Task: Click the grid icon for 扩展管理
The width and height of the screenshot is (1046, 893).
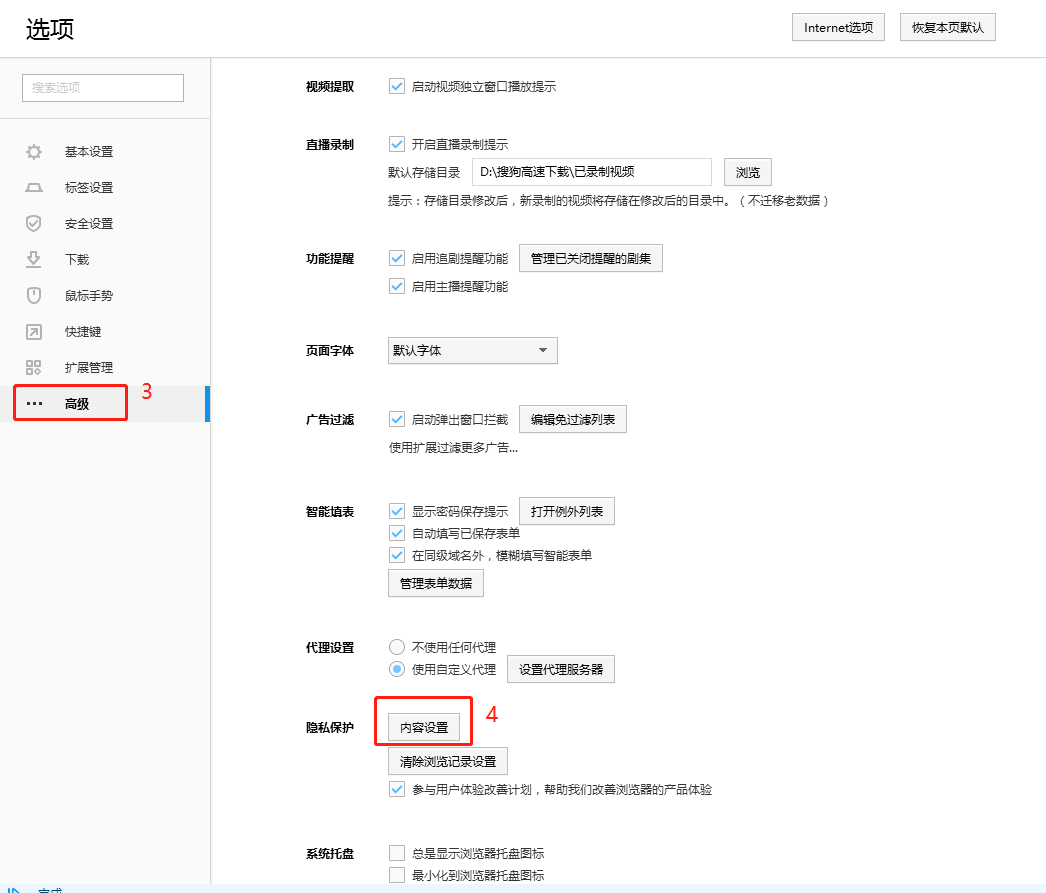Action: point(34,368)
